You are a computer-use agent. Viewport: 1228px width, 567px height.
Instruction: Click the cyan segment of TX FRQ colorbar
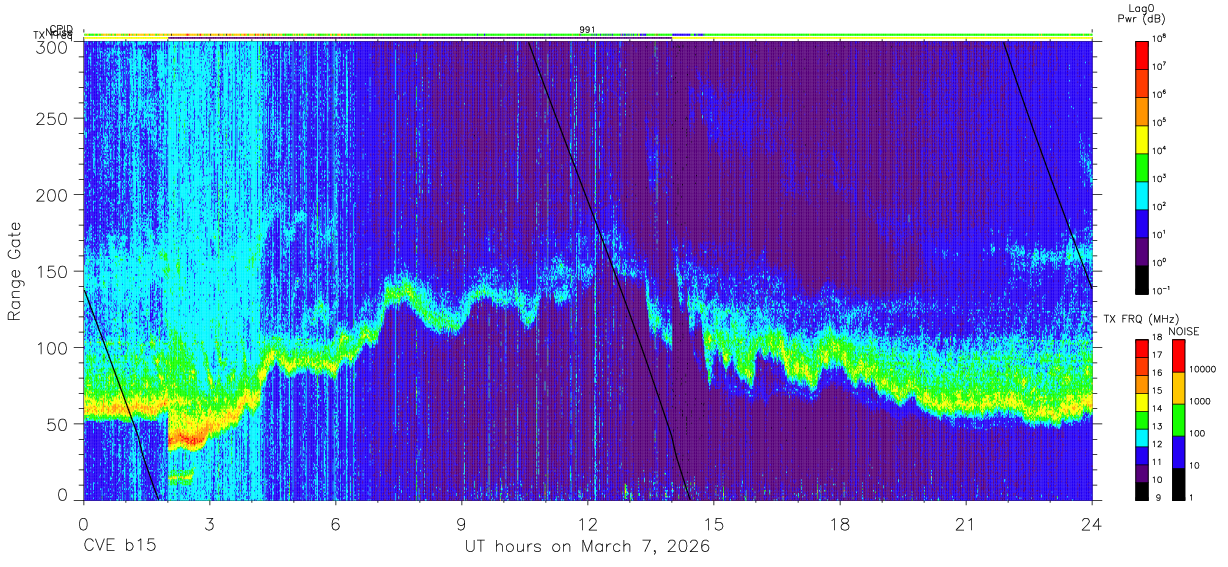(1142, 437)
